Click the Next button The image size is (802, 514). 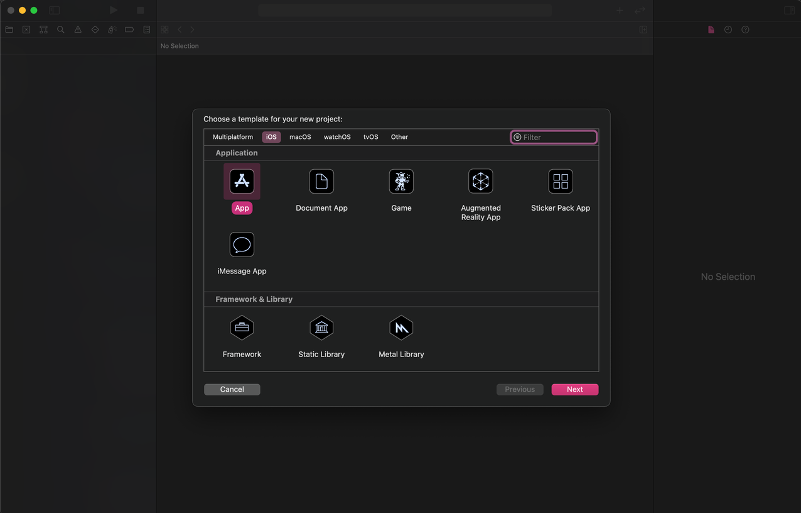click(575, 390)
